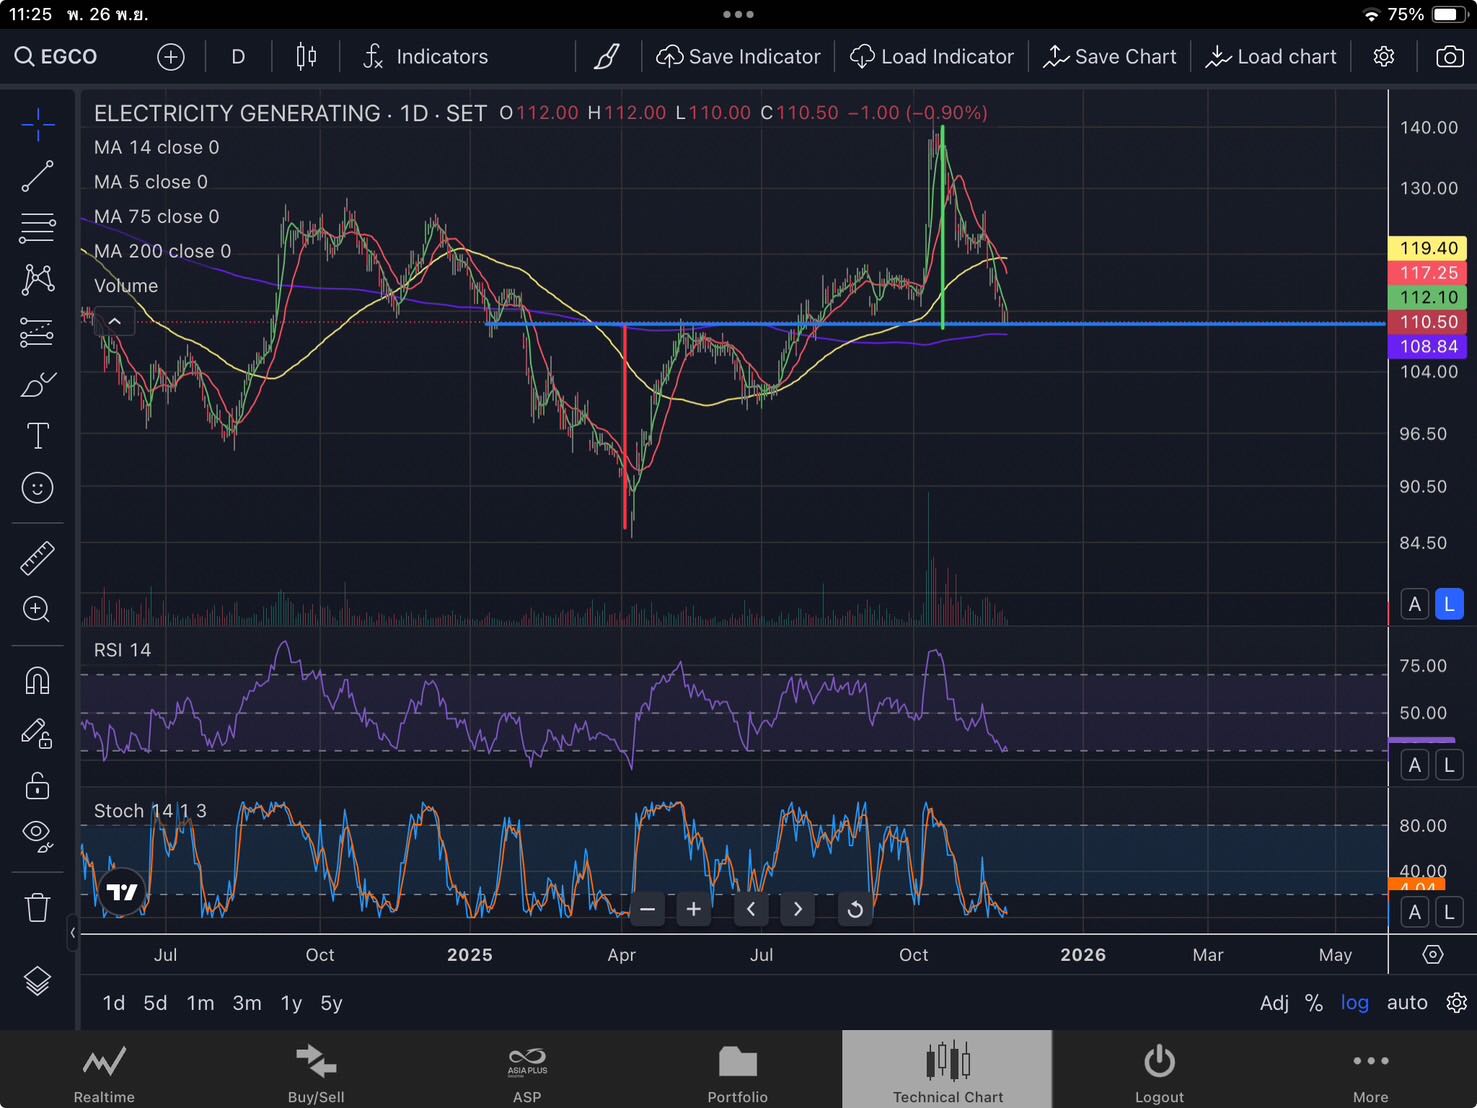Viewport: 1477px width, 1108px height.
Task: Select the Text annotation tool
Action: point(38,436)
